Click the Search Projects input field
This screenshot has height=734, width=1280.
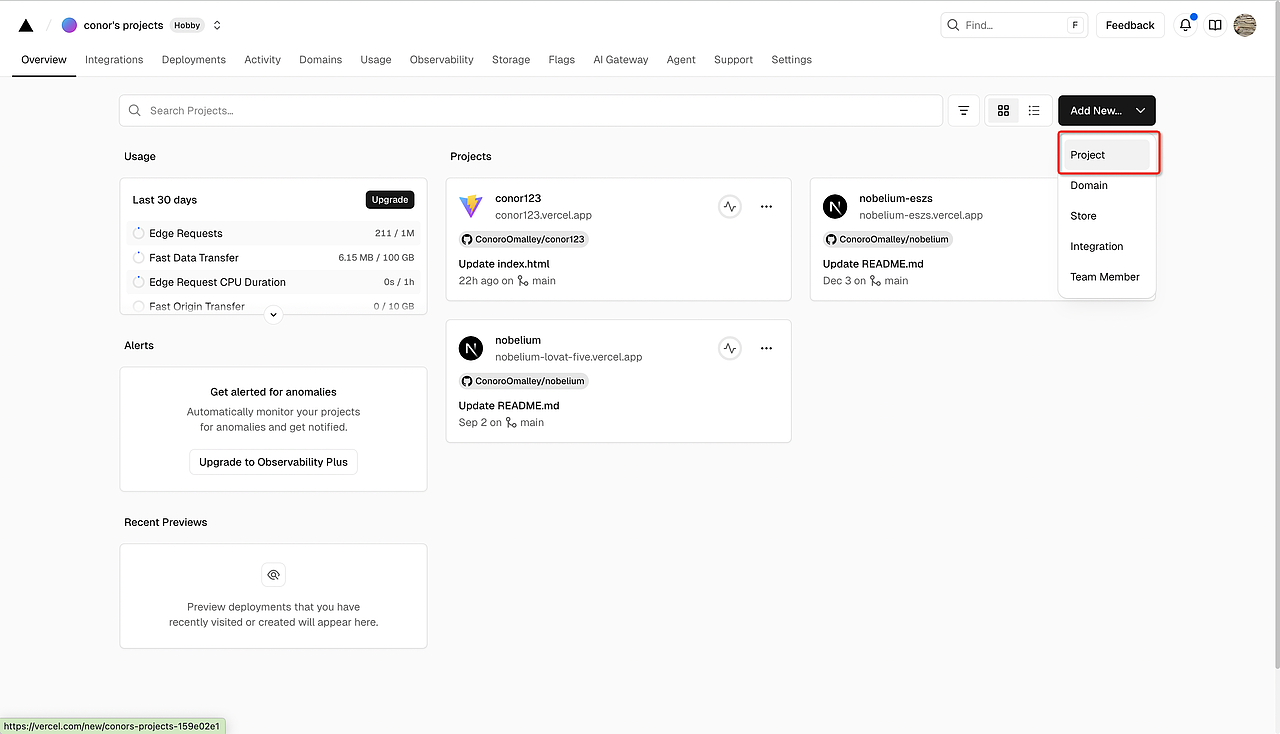point(530,110)
